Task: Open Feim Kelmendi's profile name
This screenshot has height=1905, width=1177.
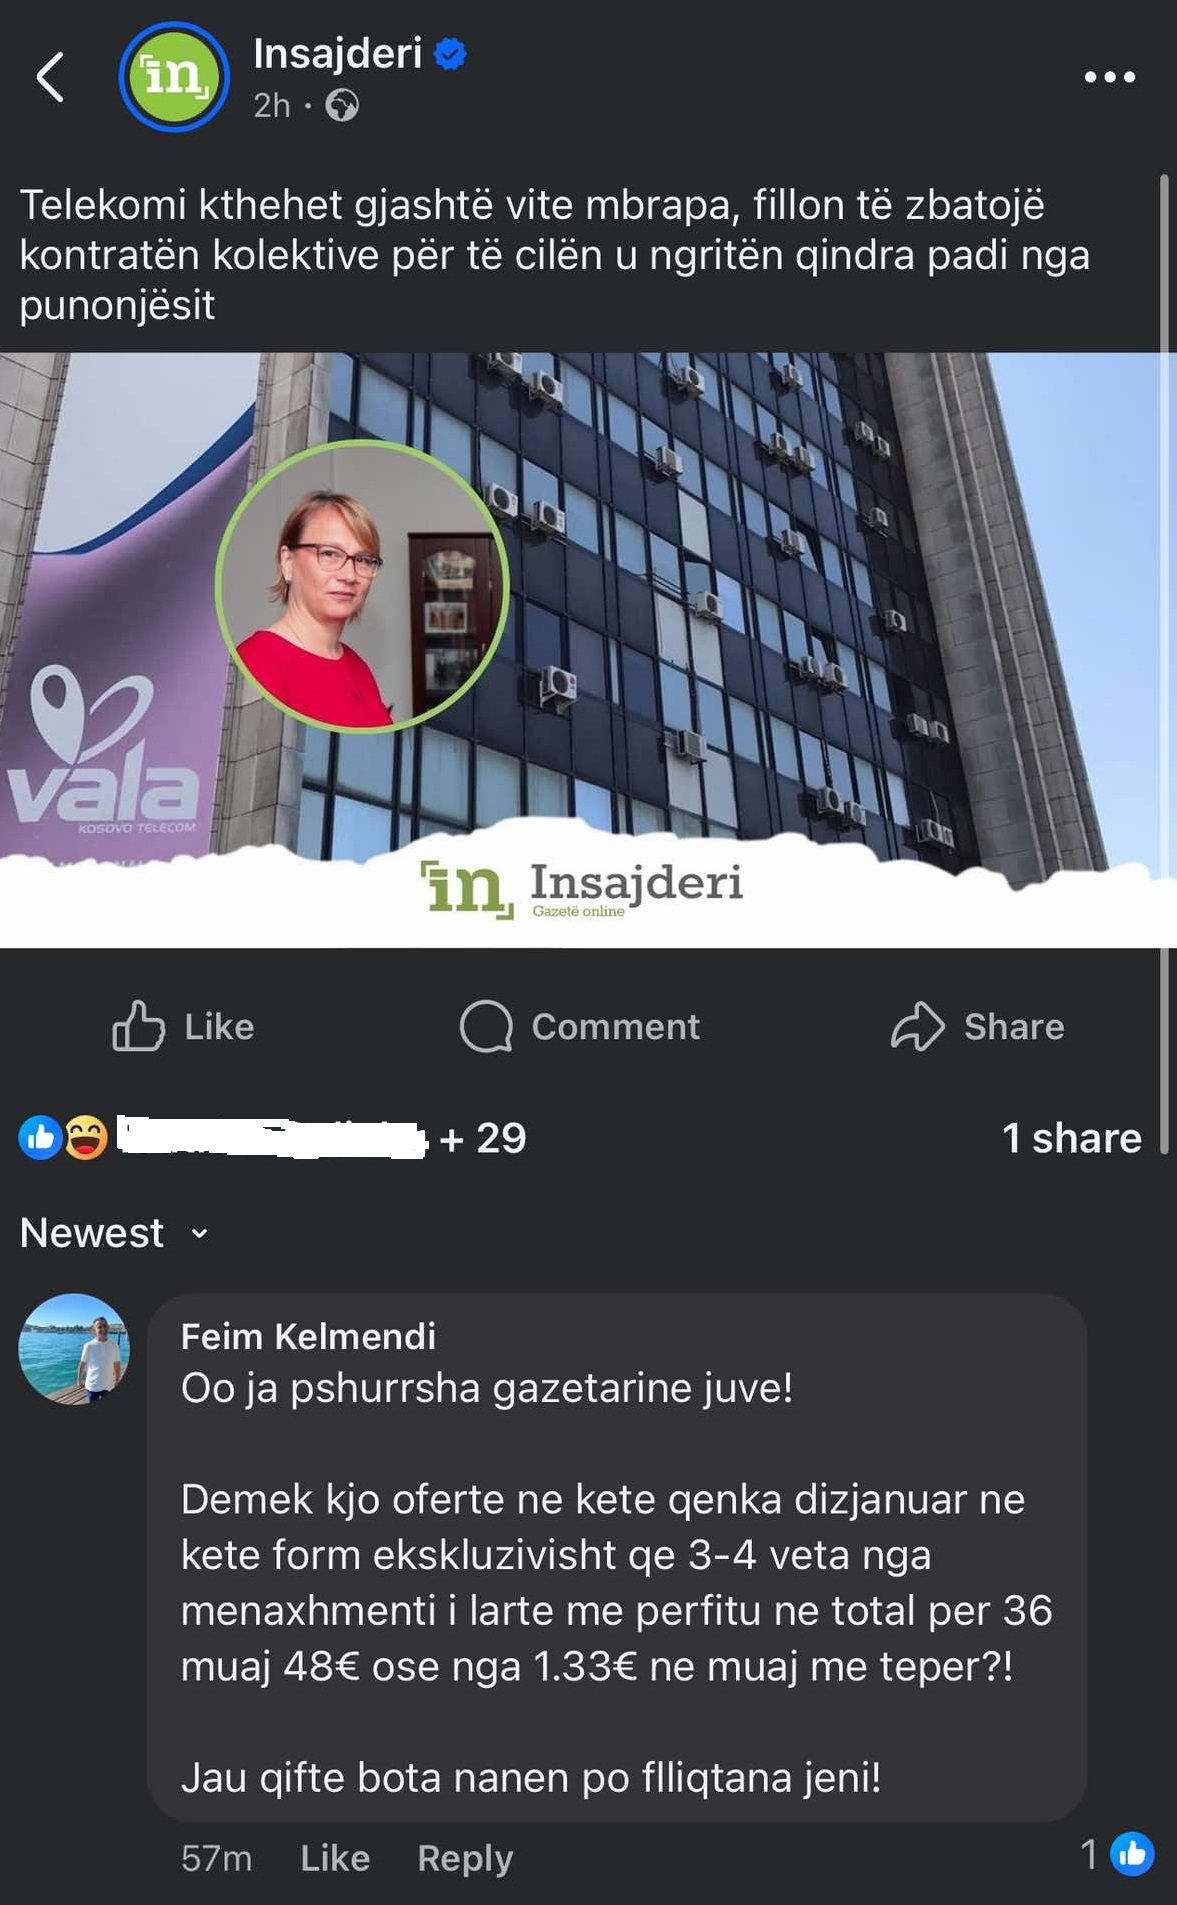Action: (x=308, y=1337)
